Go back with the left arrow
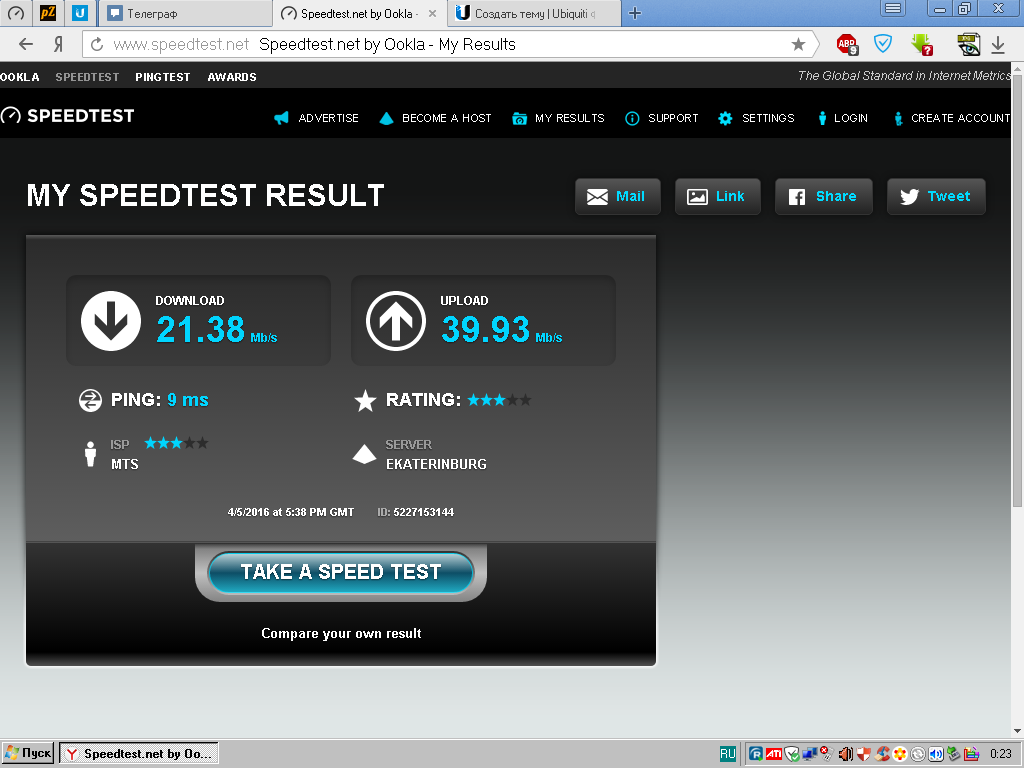Screen dimensions: 1024x768 (x=25, y=44)
